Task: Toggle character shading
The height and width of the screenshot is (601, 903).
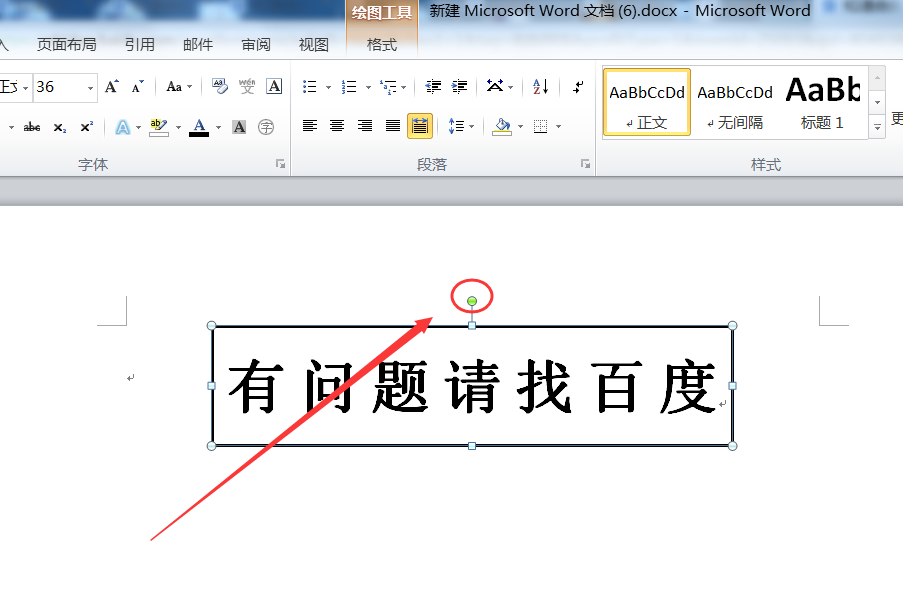Action: coord(240,127)
